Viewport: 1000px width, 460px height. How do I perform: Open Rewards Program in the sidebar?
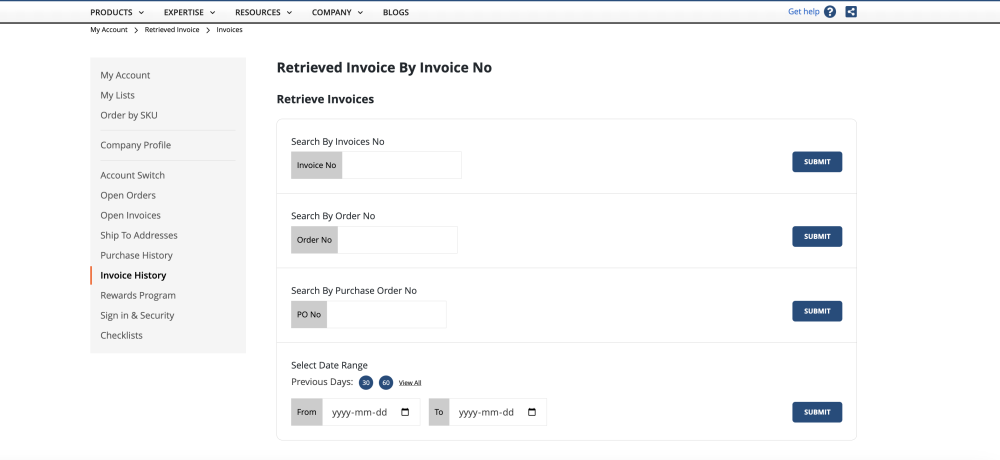(x=138, y=295)
